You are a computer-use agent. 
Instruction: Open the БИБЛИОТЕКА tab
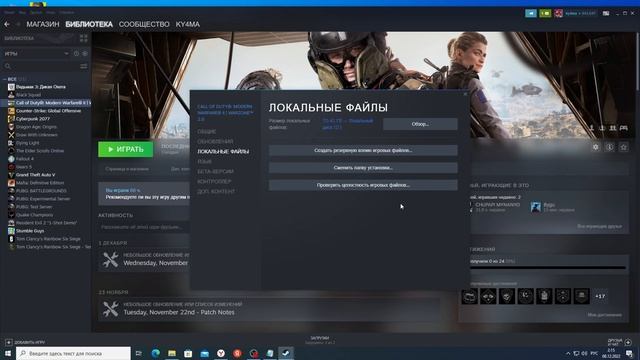click(x=89, y=24)
